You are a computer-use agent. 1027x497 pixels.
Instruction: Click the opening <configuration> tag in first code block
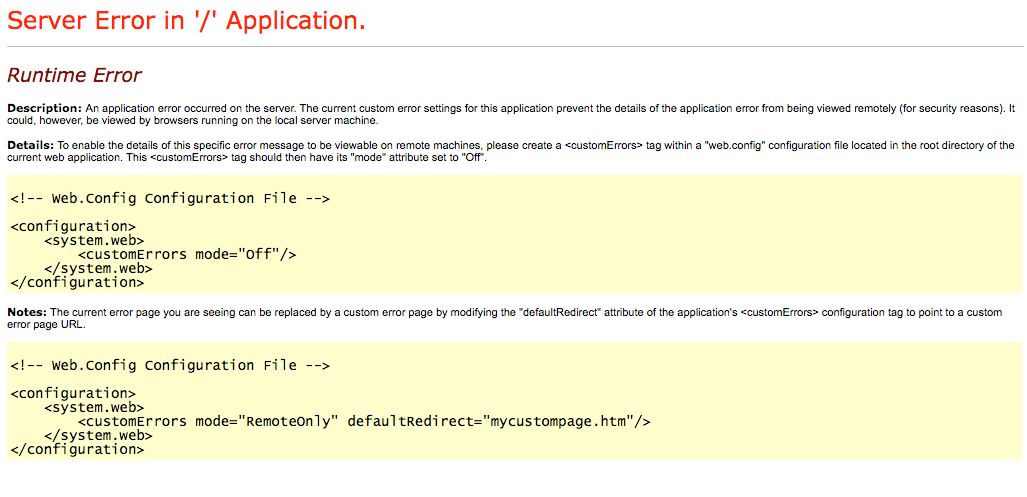73,226
